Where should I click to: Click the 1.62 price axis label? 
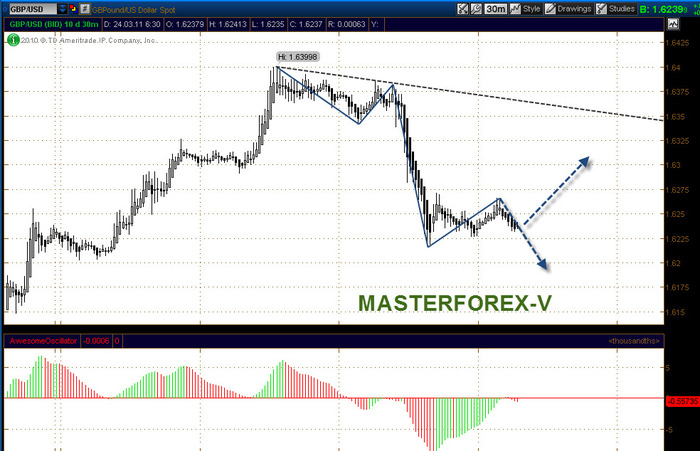coord(673,263)
